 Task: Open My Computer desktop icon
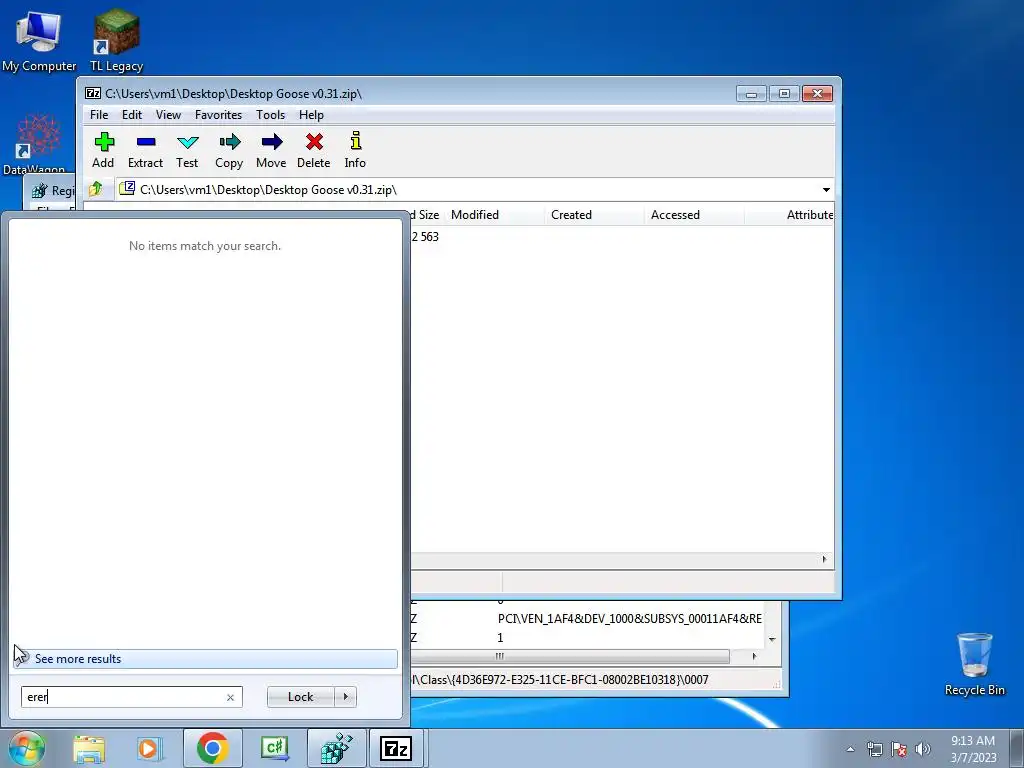point(39,40)
